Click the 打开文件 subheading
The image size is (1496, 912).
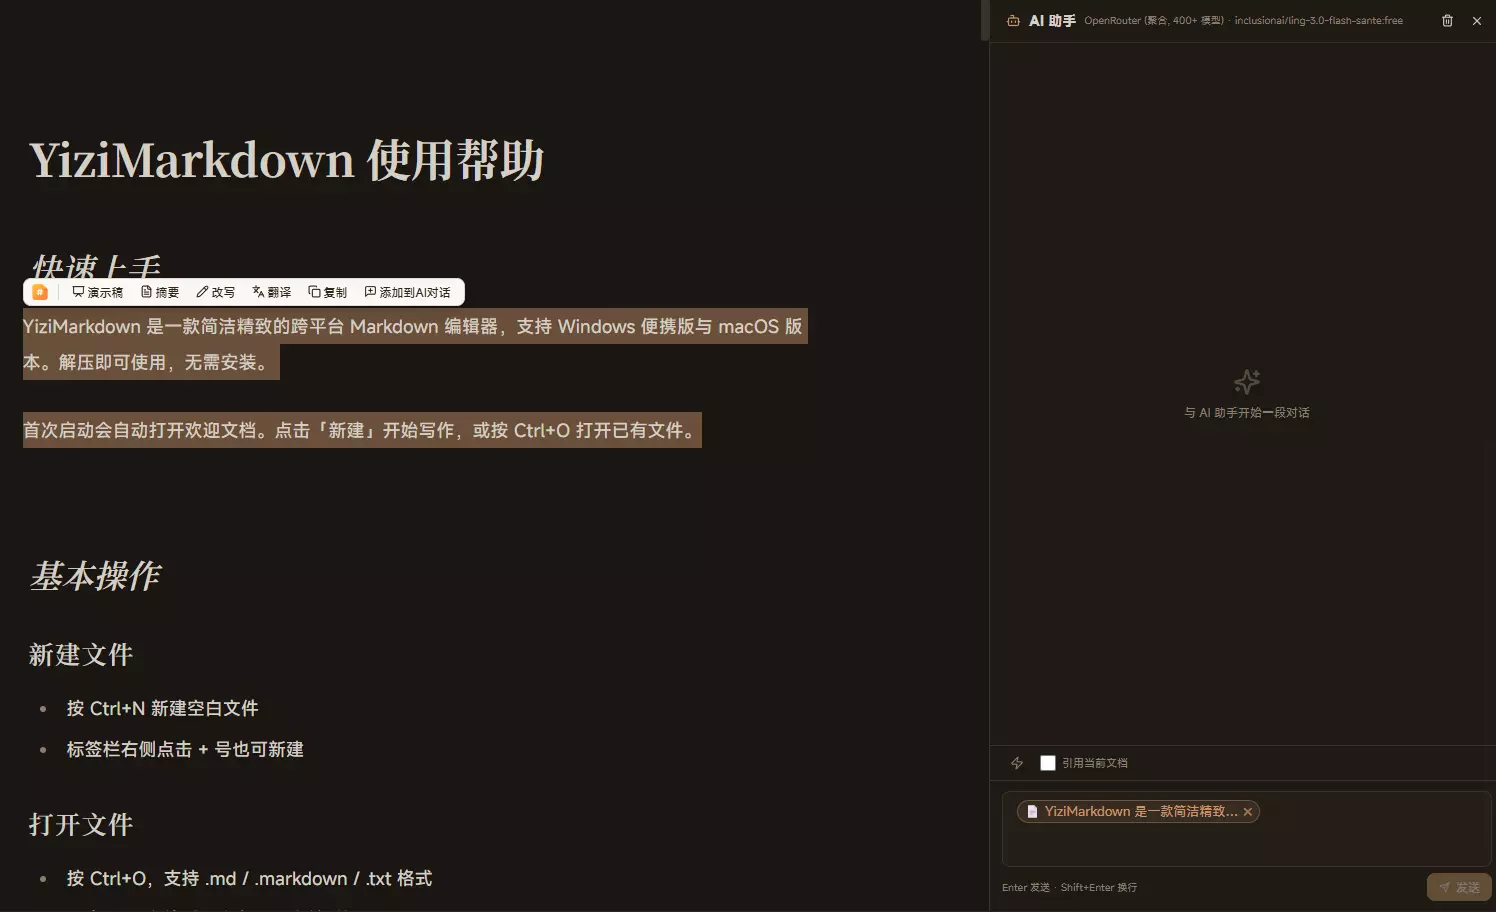pyautogui.click(x=81, y=825)
